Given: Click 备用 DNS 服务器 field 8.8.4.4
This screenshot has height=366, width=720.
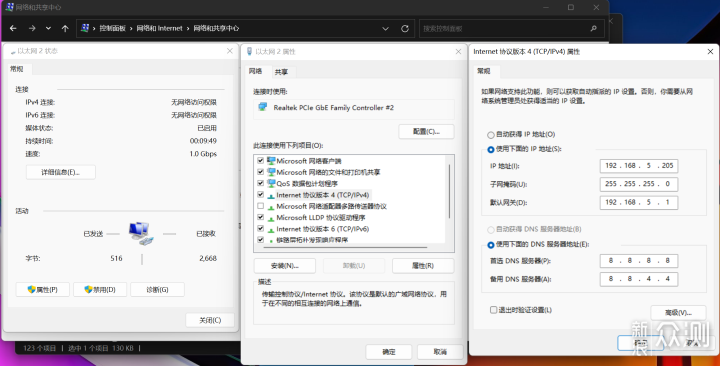Looking at the screenshot, I should (x=639, y=279).
